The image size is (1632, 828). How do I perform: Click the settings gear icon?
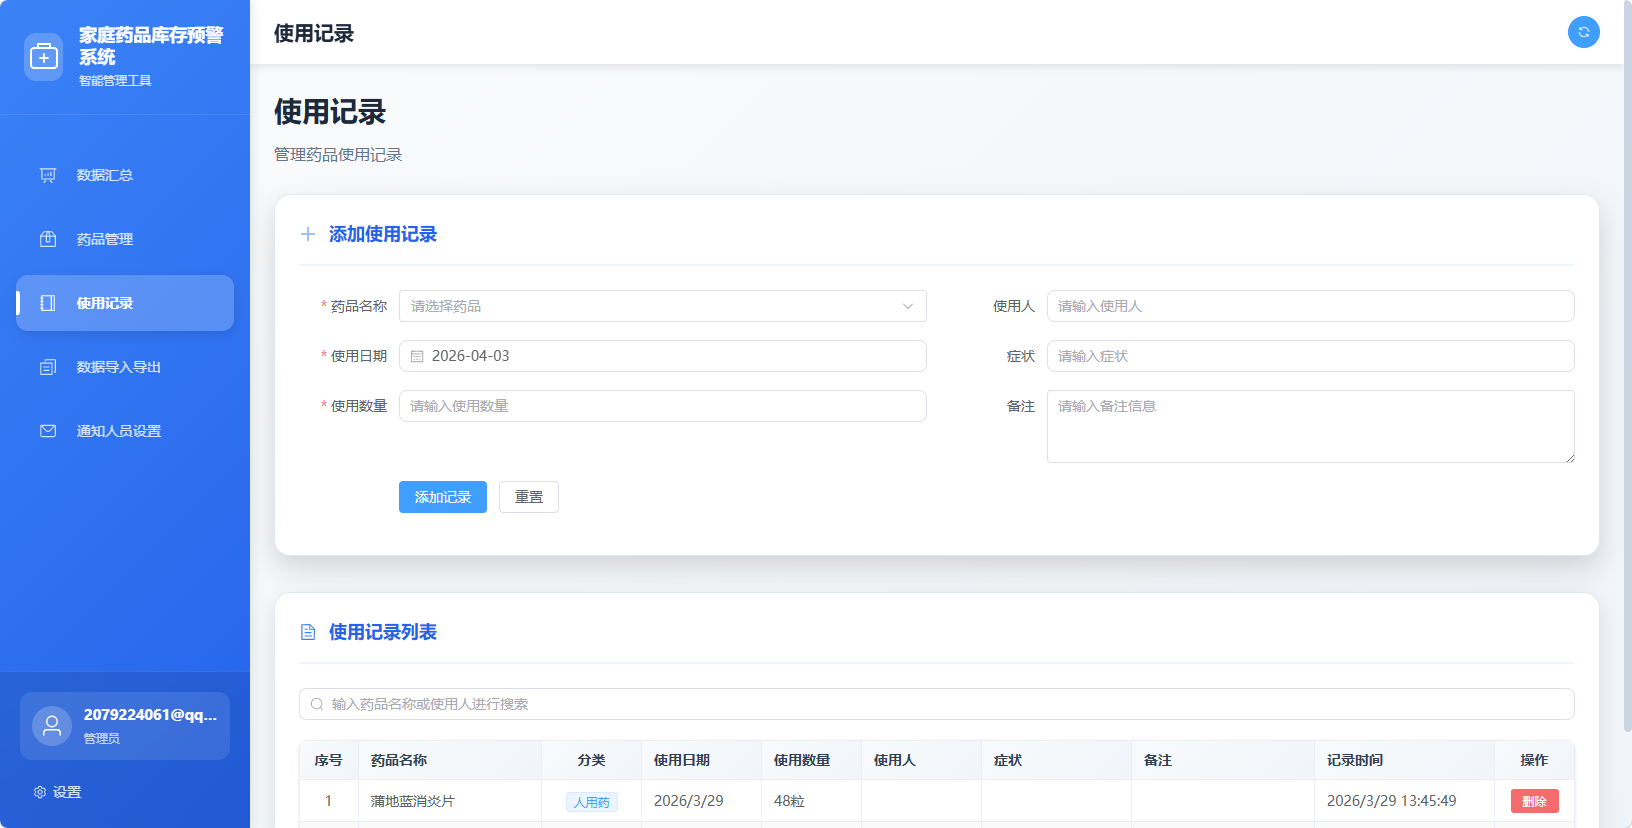tap(40, 792)
